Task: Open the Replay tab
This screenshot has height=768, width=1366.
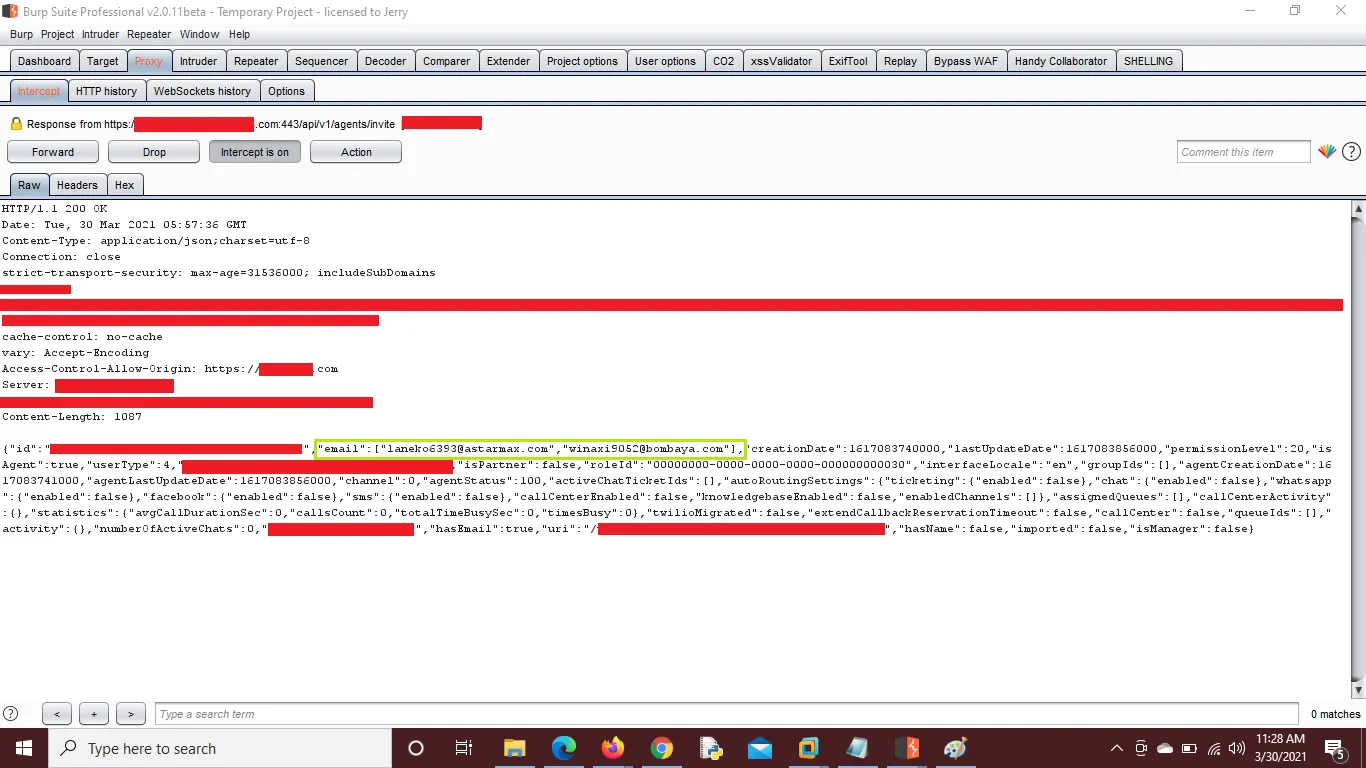Action: click(900, 61)
